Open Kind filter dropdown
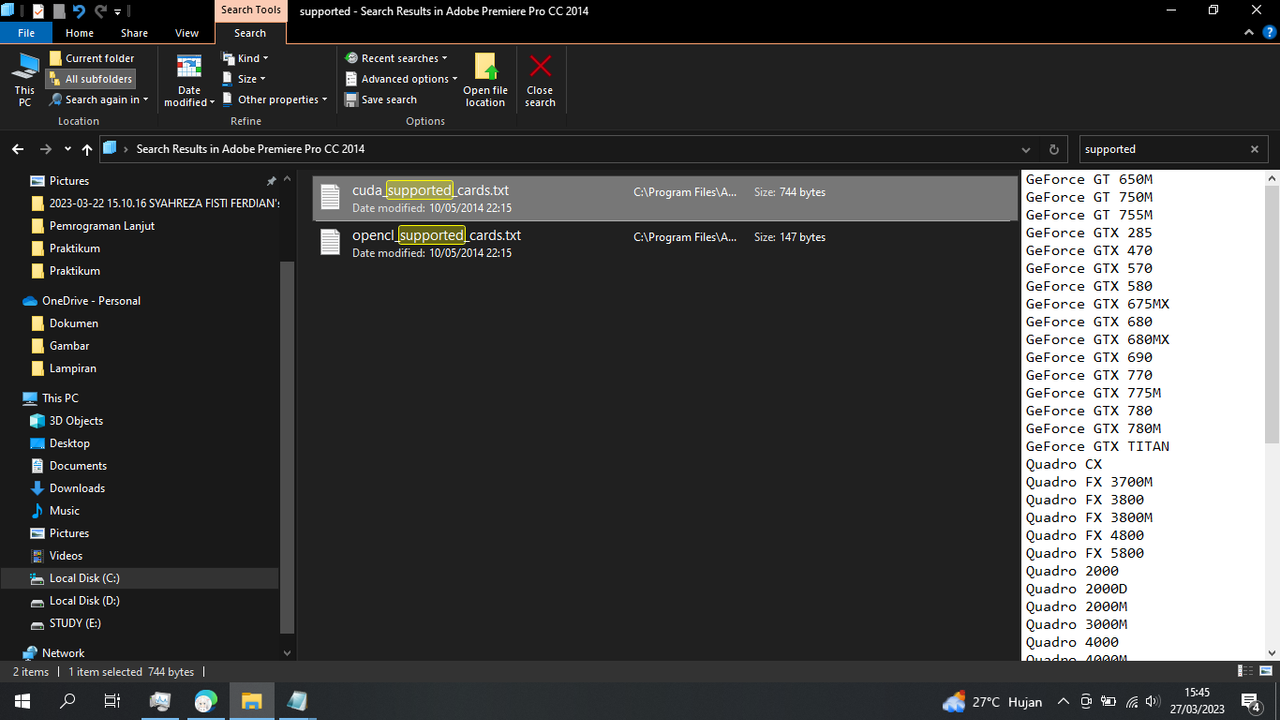 (x=246, y=58)
